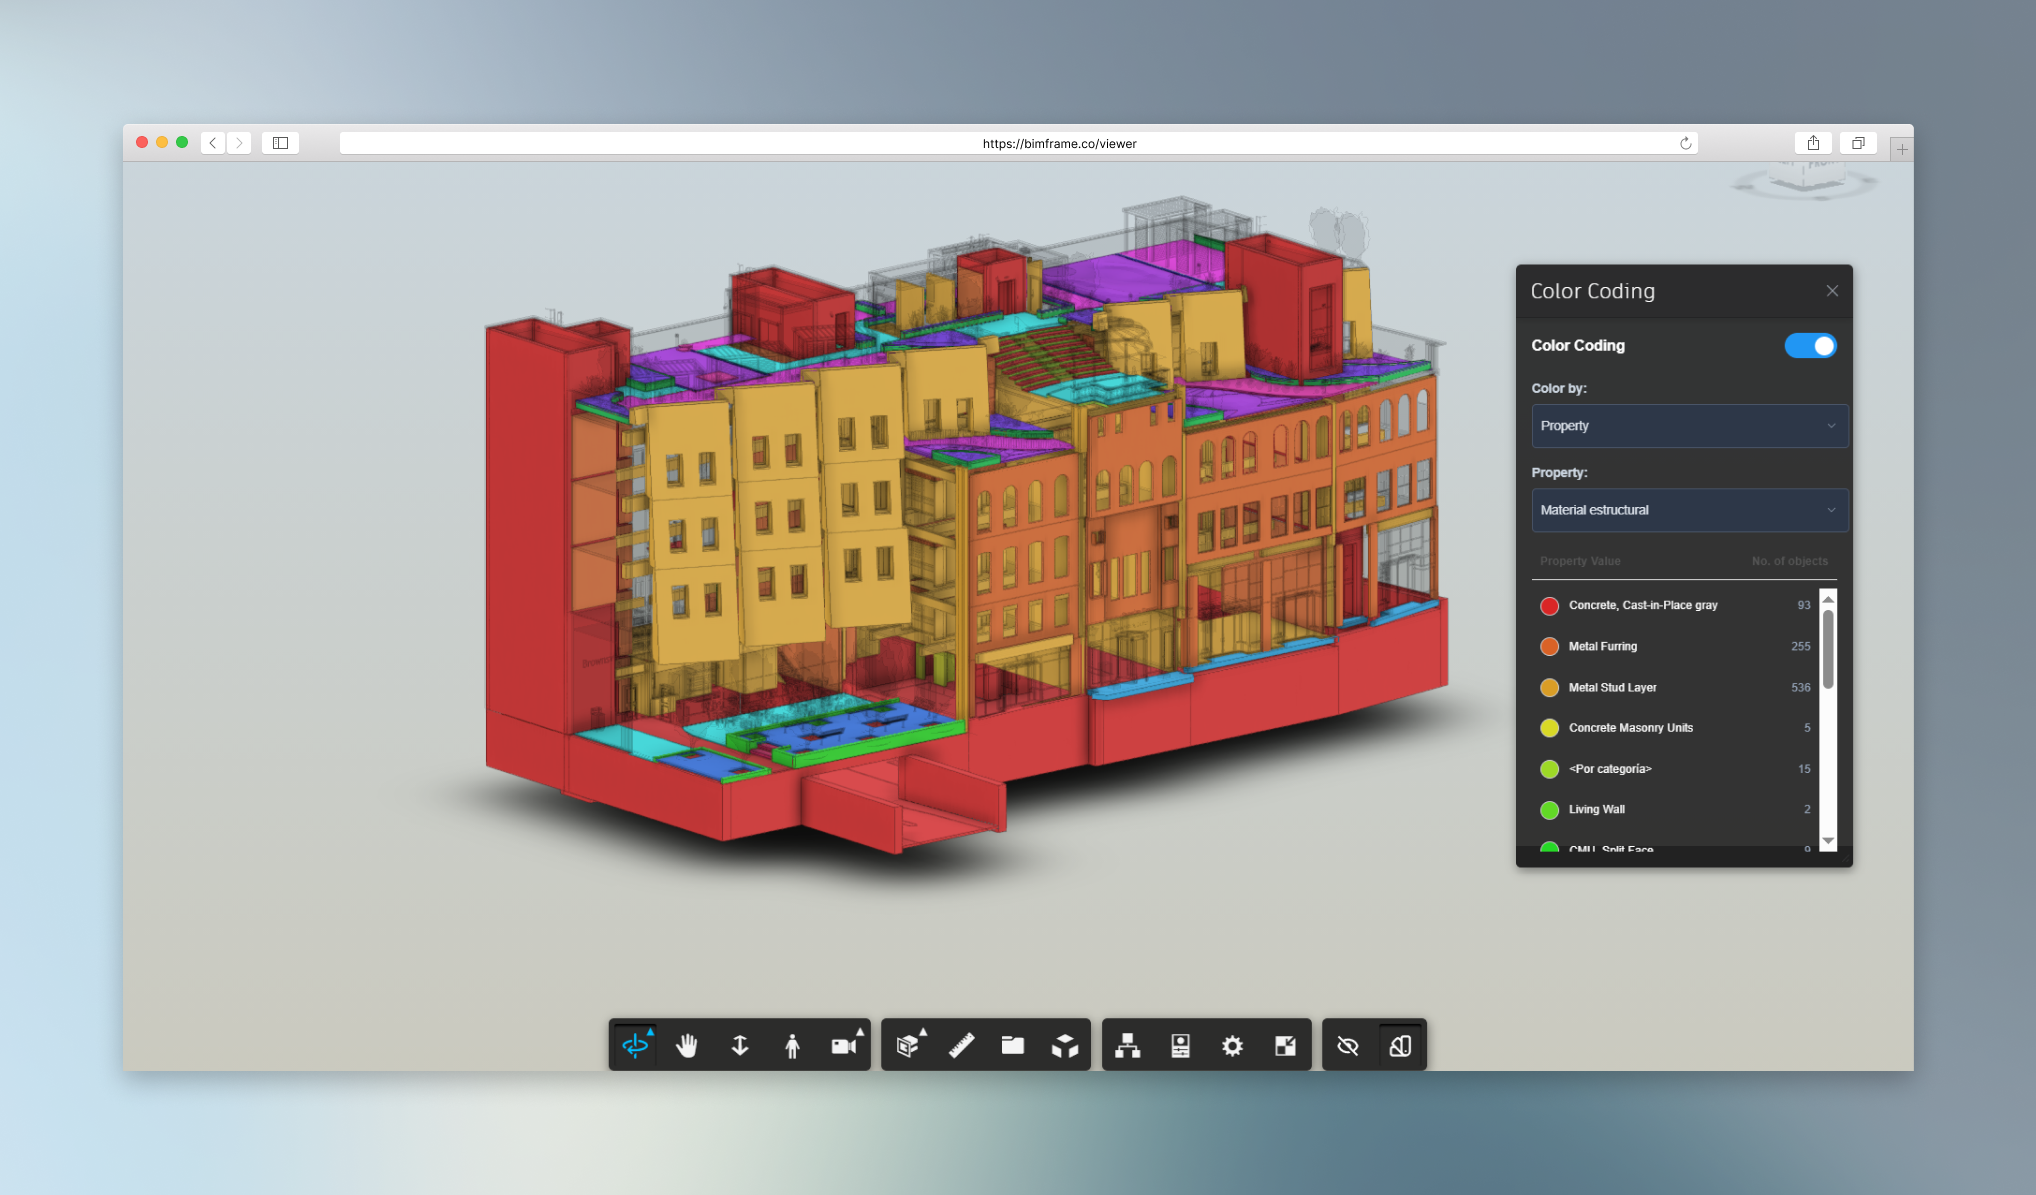The width and height of the screenshot is (2036, 1195).
Task: Choose the Zoom dolly tool
Action: [740, 1045]
